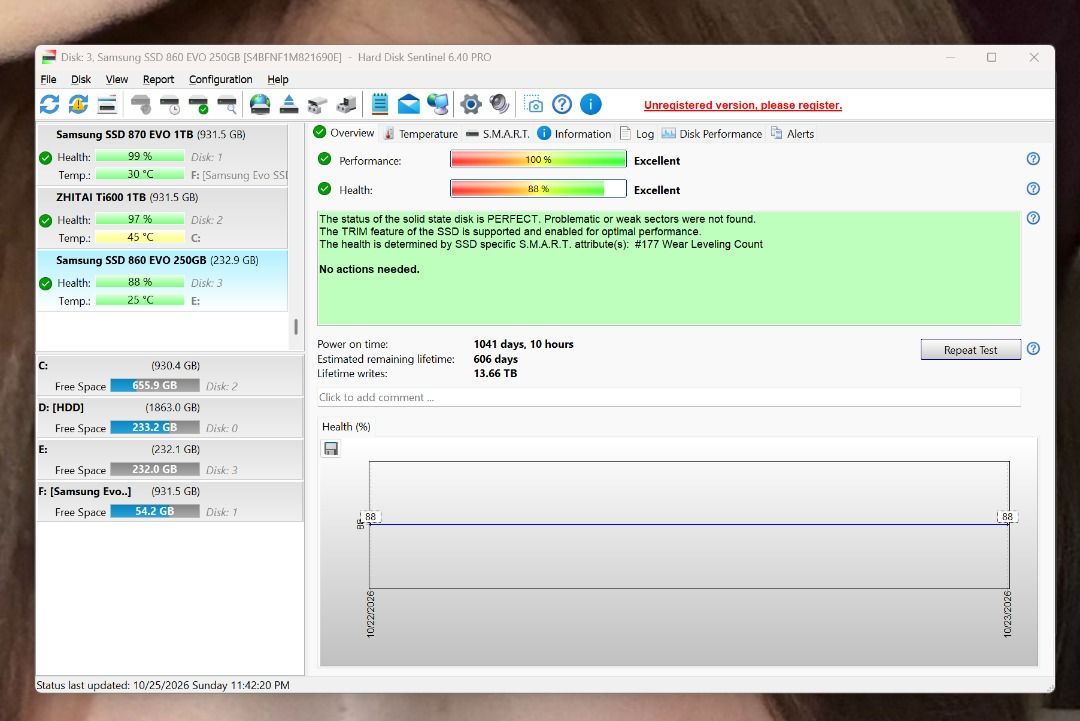Click the disk with clock toolbar icon

[169, 105]
